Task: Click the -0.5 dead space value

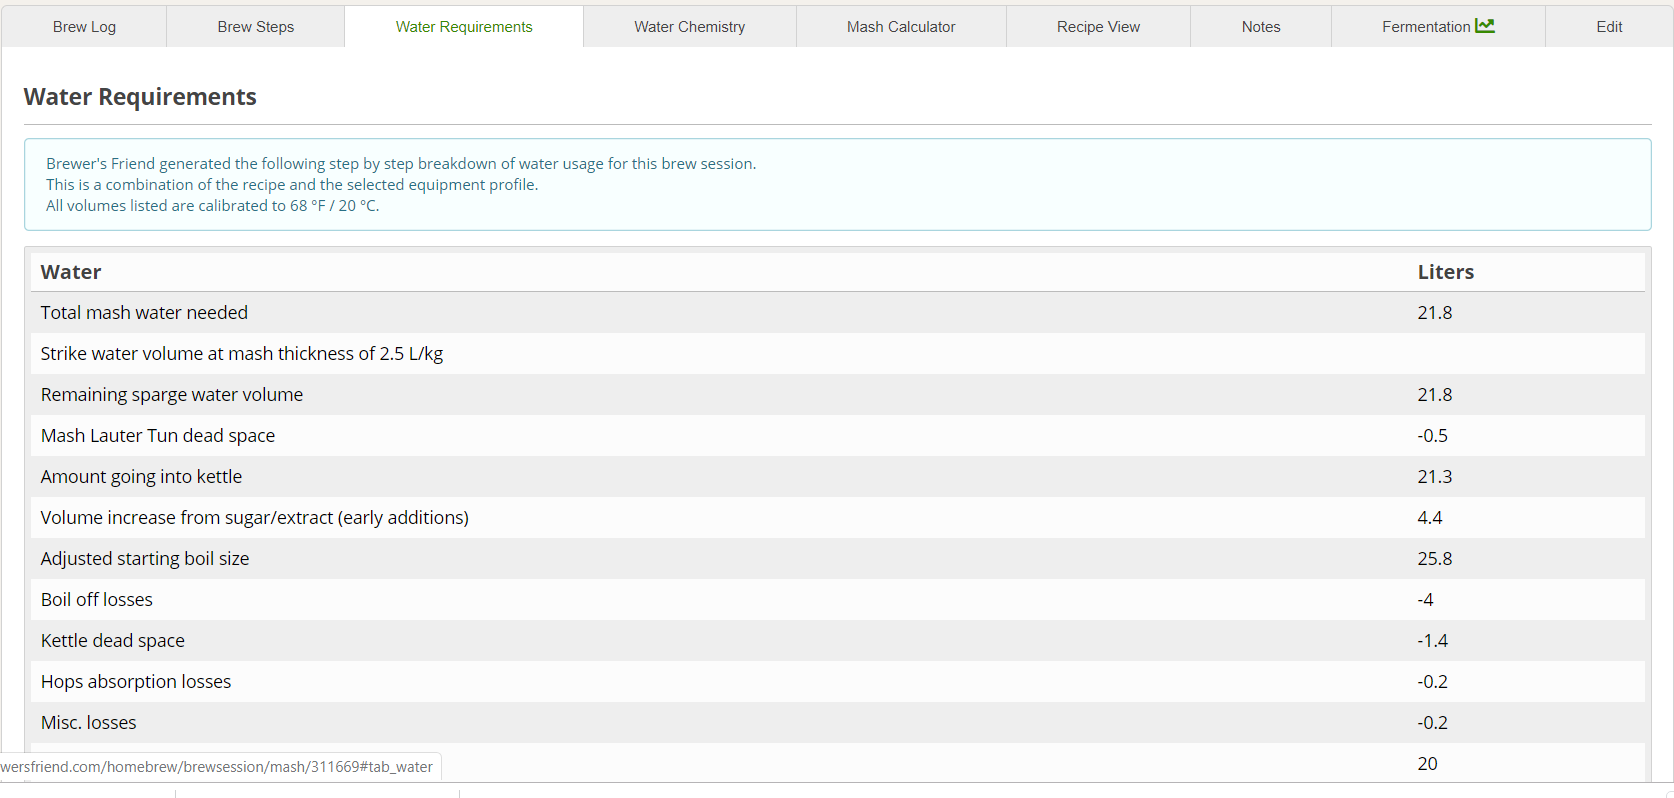Action: tap(1433, 436)
